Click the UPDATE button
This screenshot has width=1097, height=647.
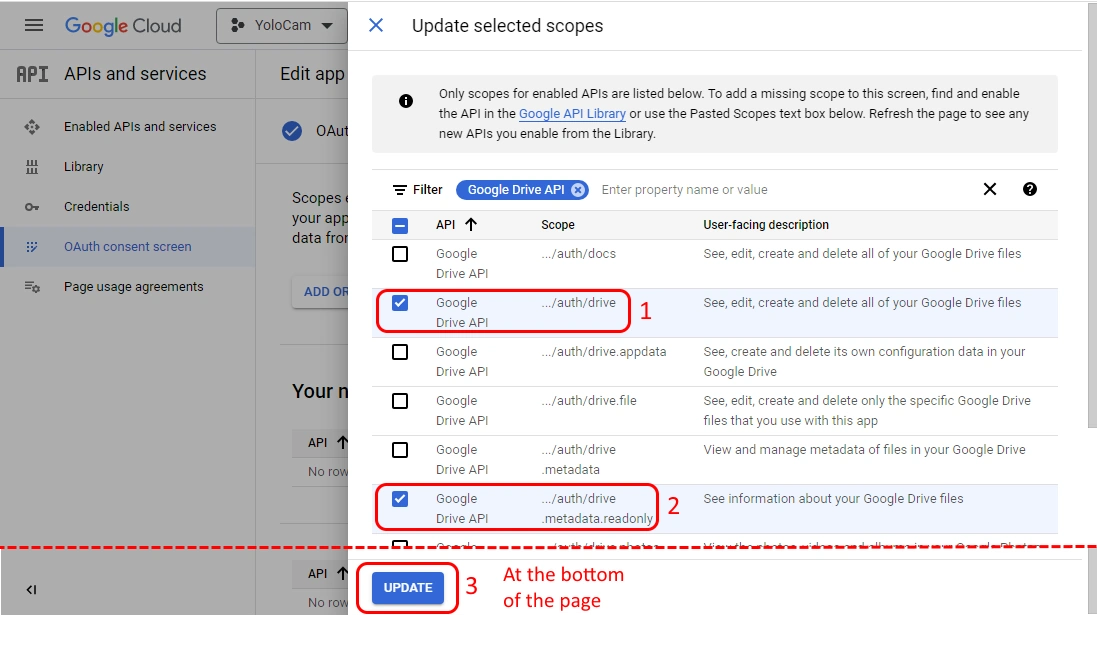pos(408,588)
